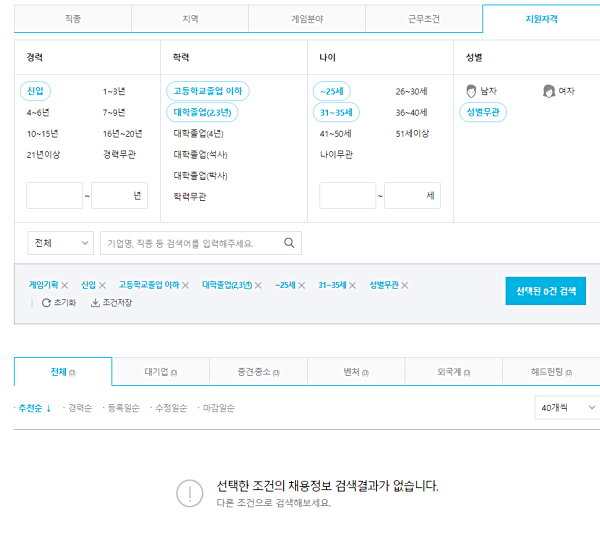Viewport: 600px width, 535px height.
Task: Sort results by 수정일순
Action: pyautogui.click(x=171, y=408)
